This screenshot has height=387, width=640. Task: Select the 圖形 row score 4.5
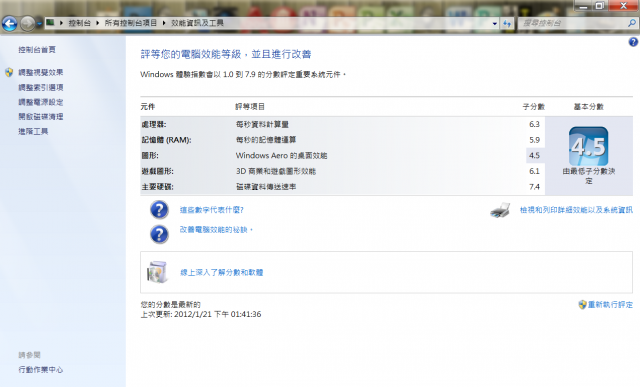[x=534, y=156]
